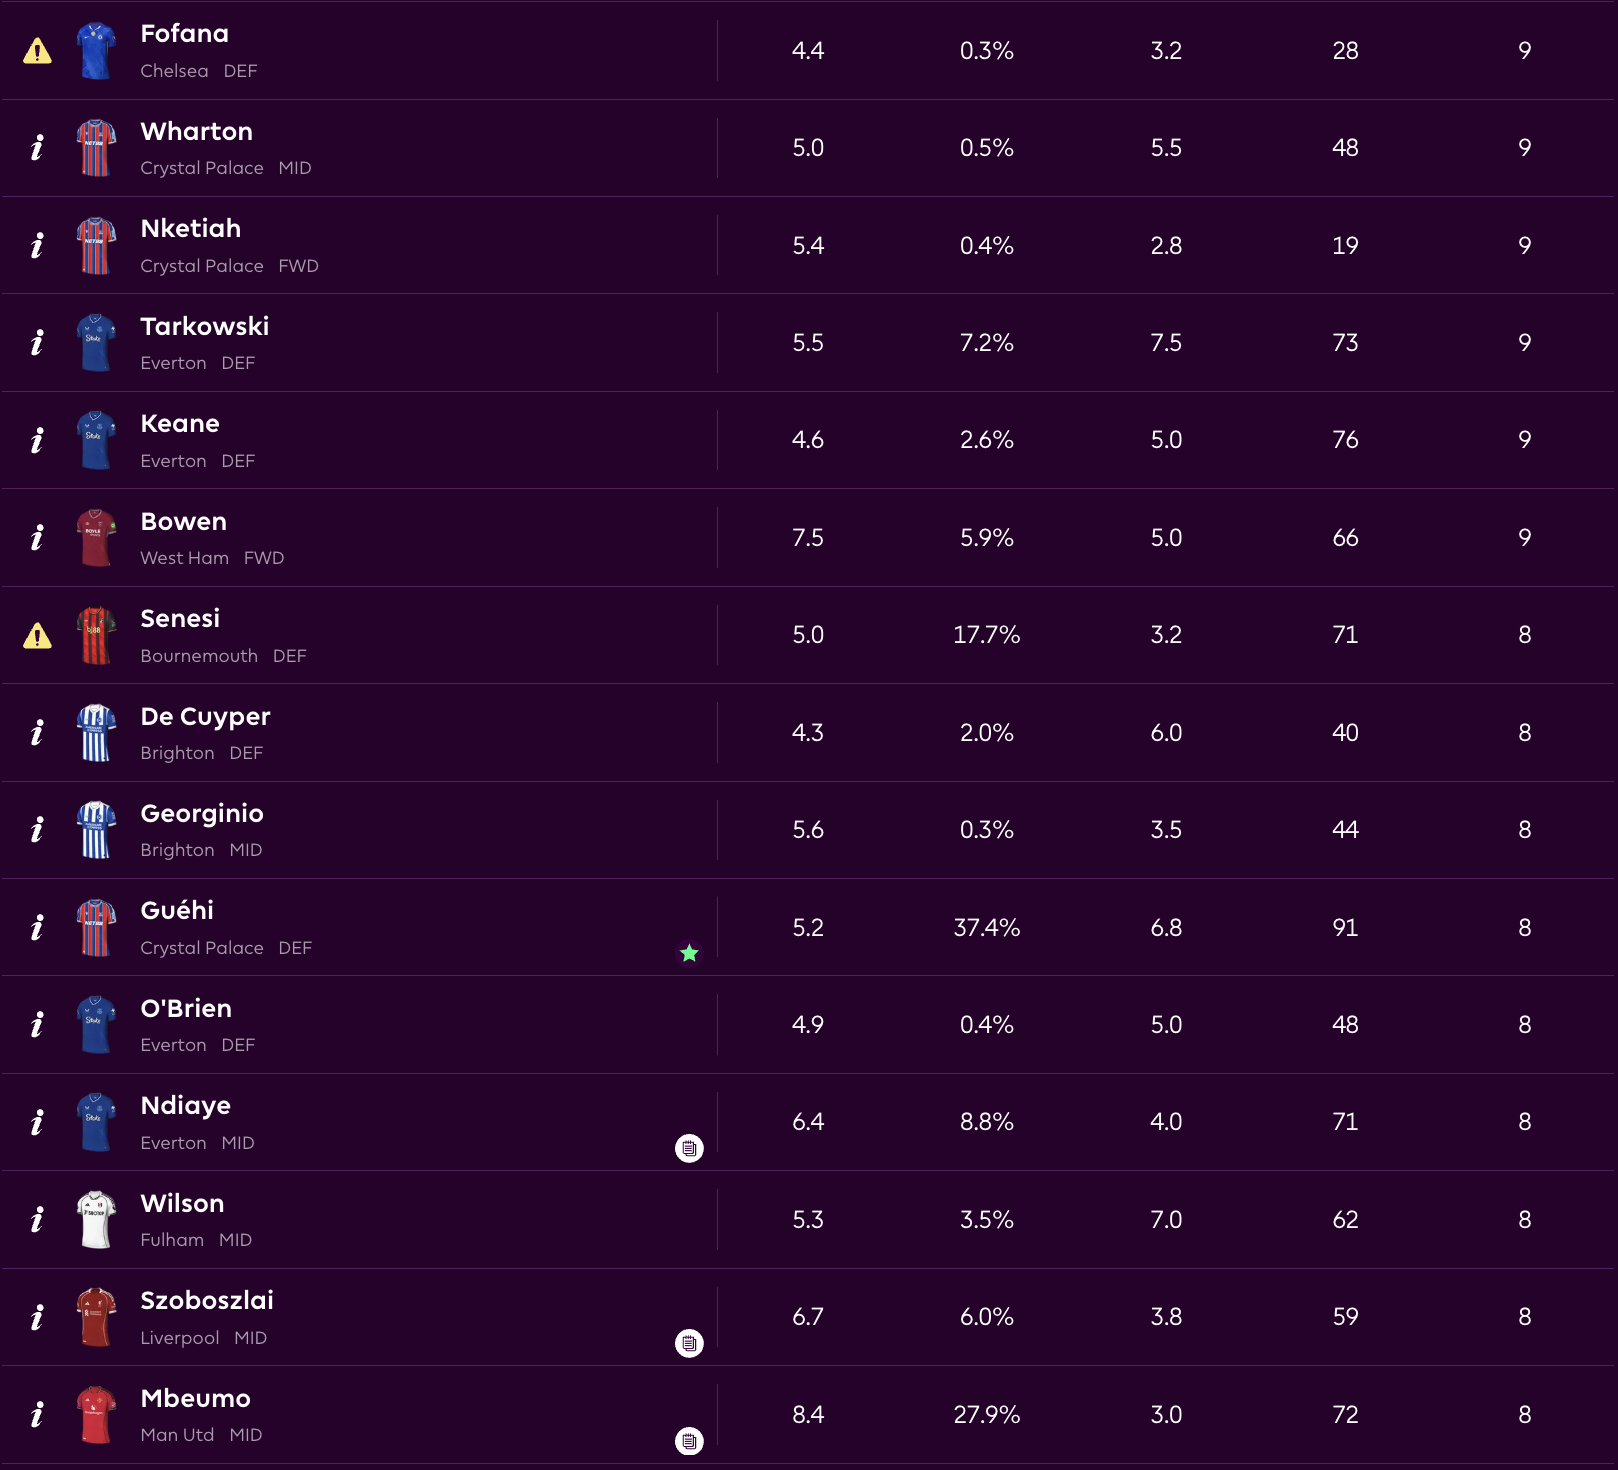Open the Georginio player name
Viewport: 1618px width, 1470px height.
point(202,814)
